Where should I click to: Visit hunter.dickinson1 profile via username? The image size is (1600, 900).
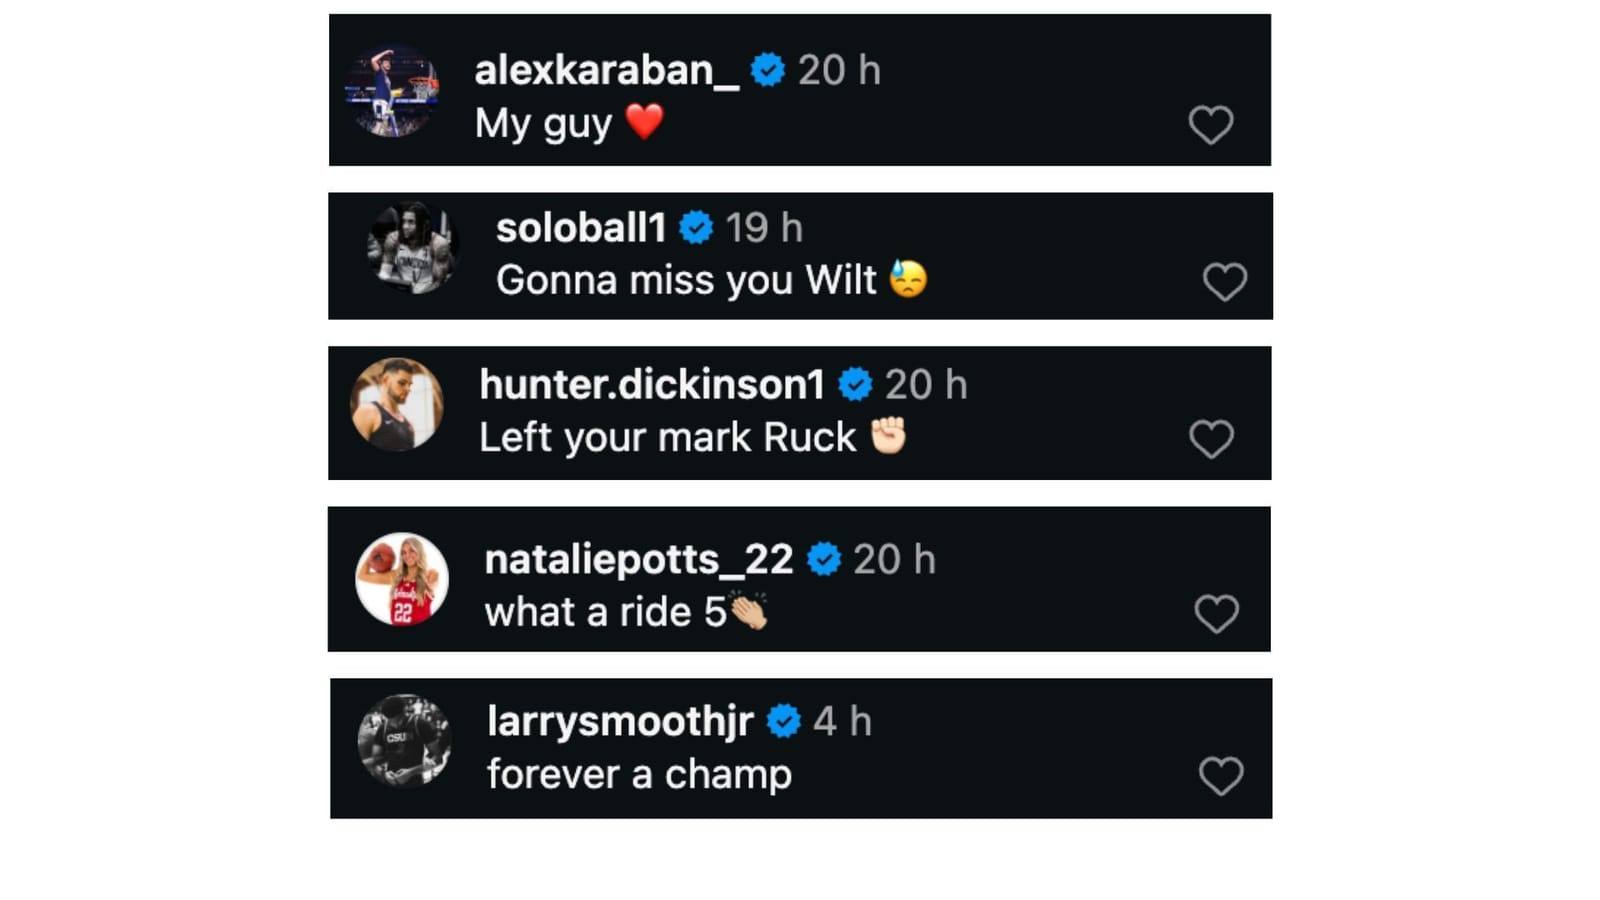coord(652,384)
